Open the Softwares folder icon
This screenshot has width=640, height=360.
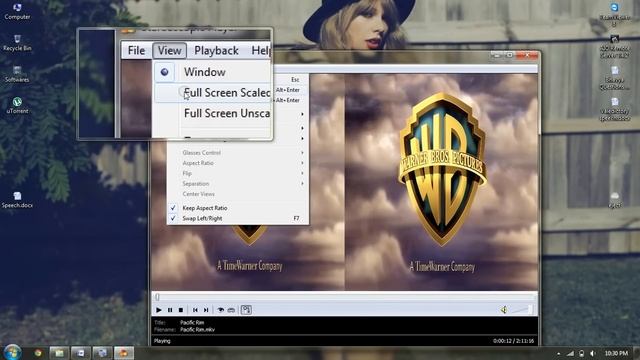(17, 74)
